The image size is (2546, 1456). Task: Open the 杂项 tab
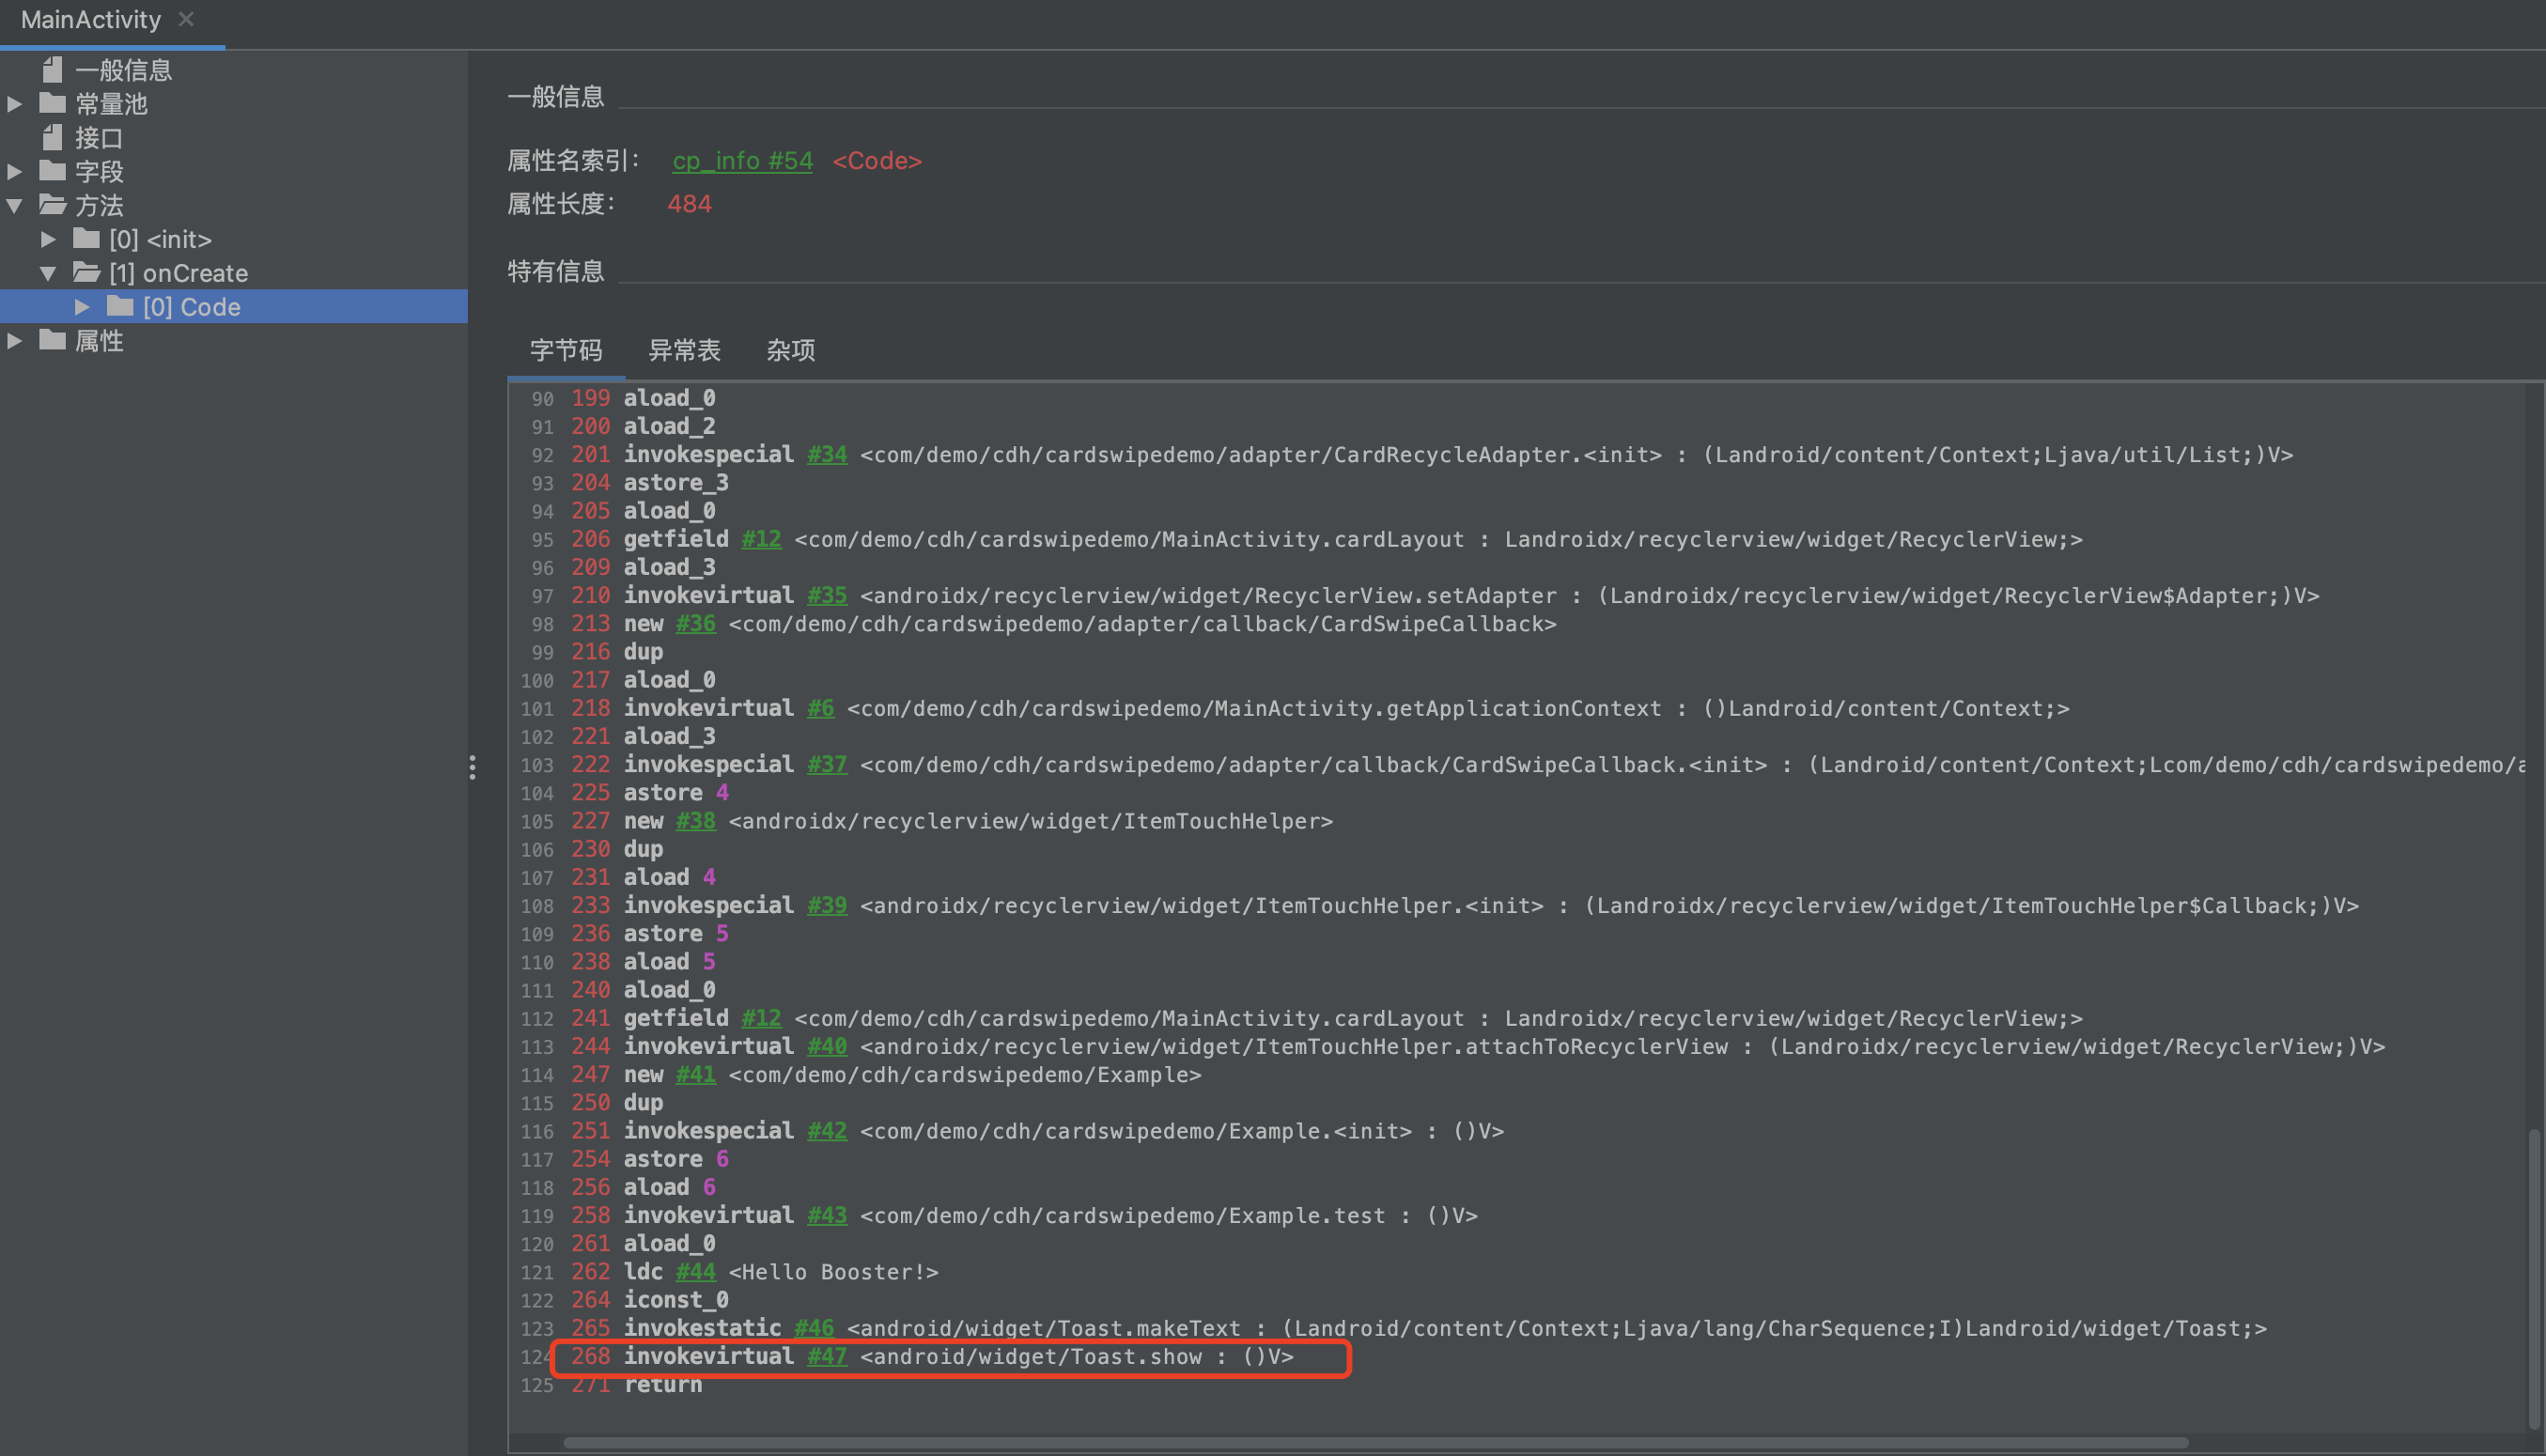(x=790, y=350)
